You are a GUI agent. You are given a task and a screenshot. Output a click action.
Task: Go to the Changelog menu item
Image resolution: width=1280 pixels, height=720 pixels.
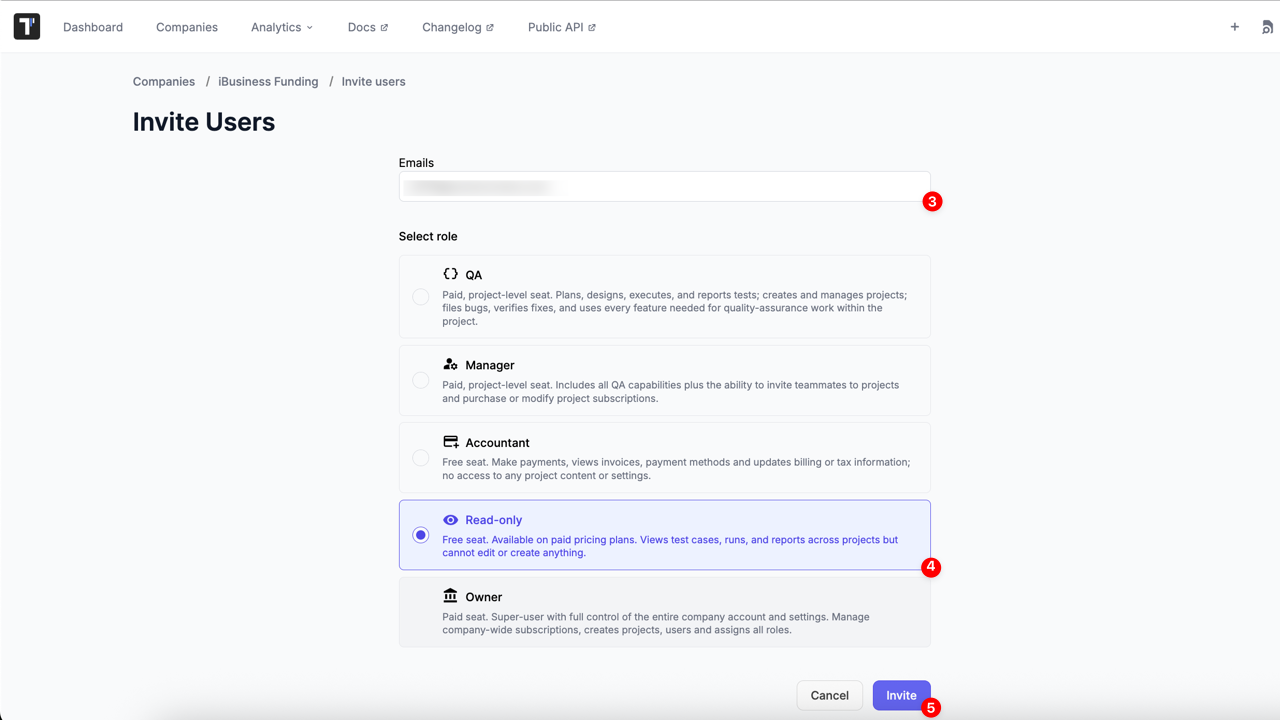pyautogui.click(x=452, y=27)
